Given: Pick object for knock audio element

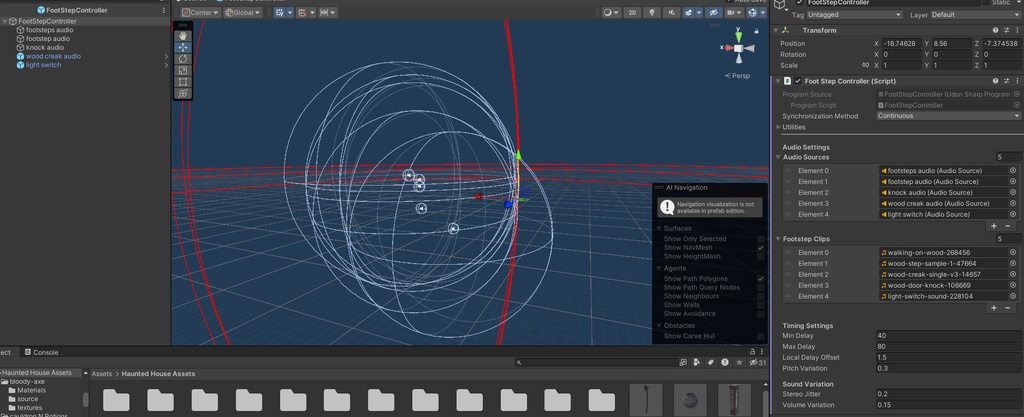Looking at the screenshot, I should click(1013, 193).
